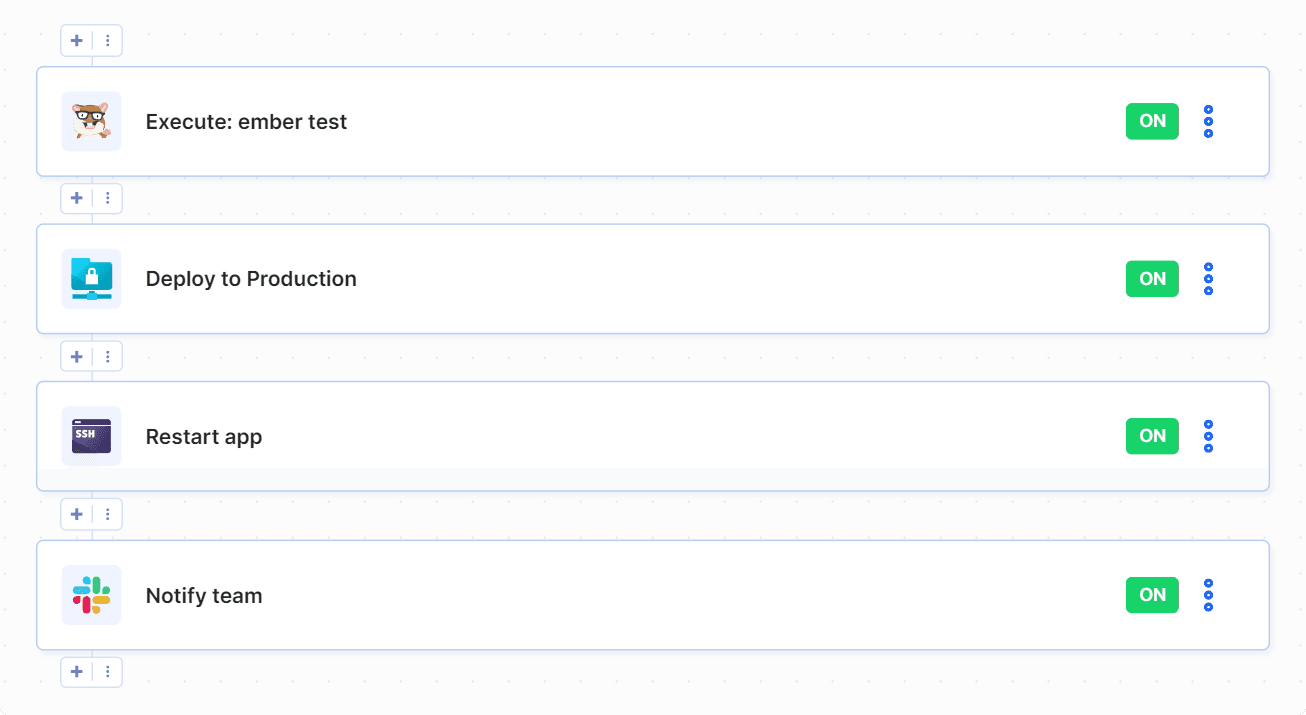Click the SSH terminal icon

91,436
